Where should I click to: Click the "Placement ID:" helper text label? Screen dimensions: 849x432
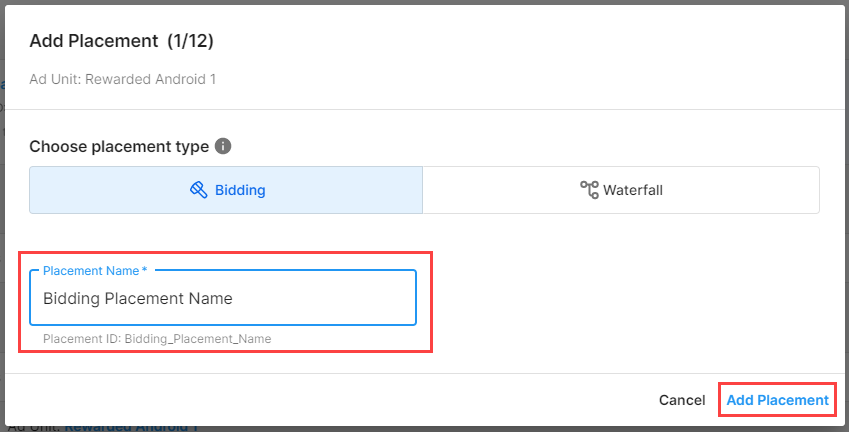pos(82,339)
